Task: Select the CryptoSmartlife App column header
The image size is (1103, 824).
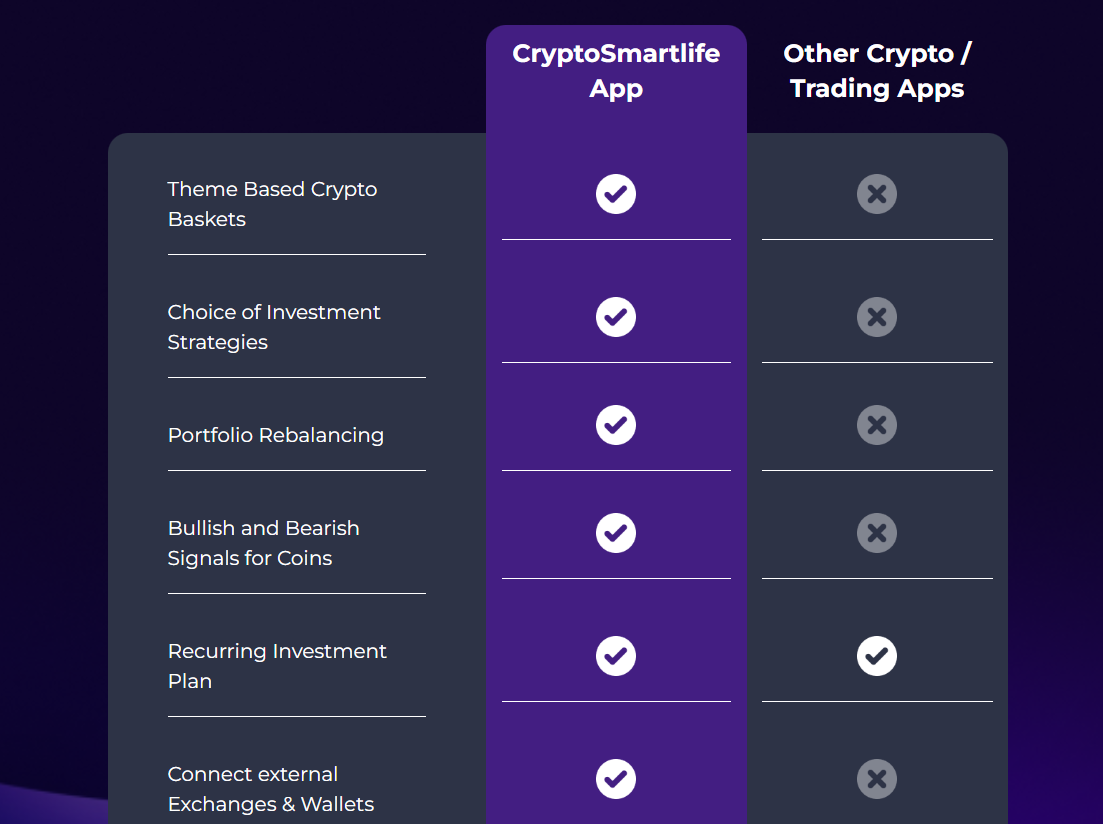Action: pyautogui.click(x=616, y=71)
